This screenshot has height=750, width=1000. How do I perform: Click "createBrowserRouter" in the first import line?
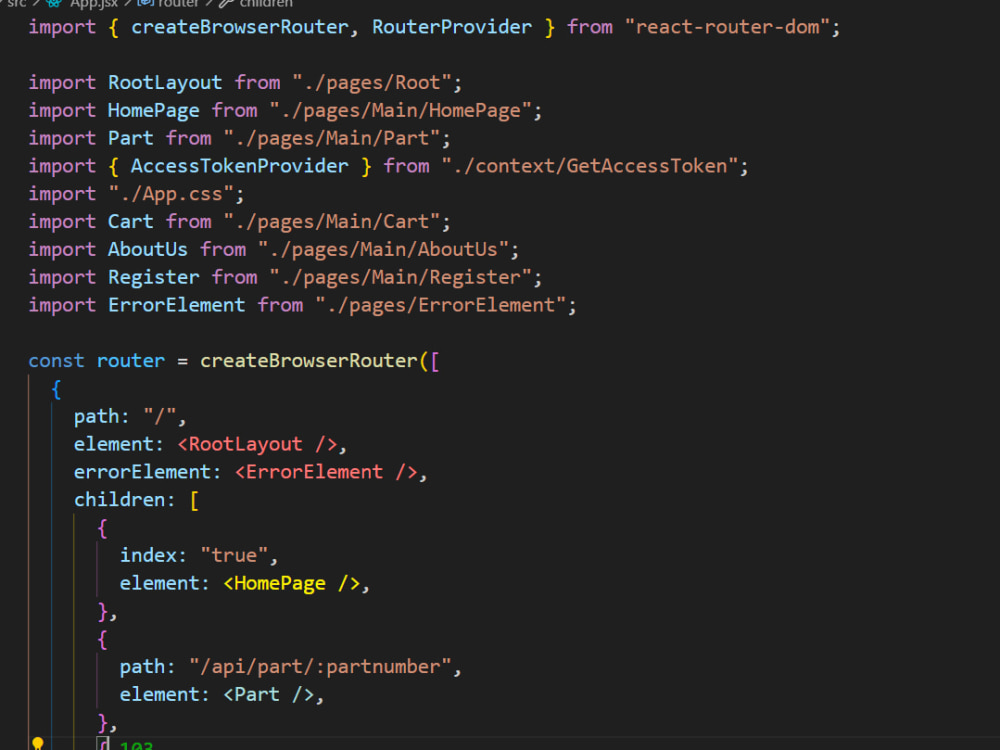[240, 27]
